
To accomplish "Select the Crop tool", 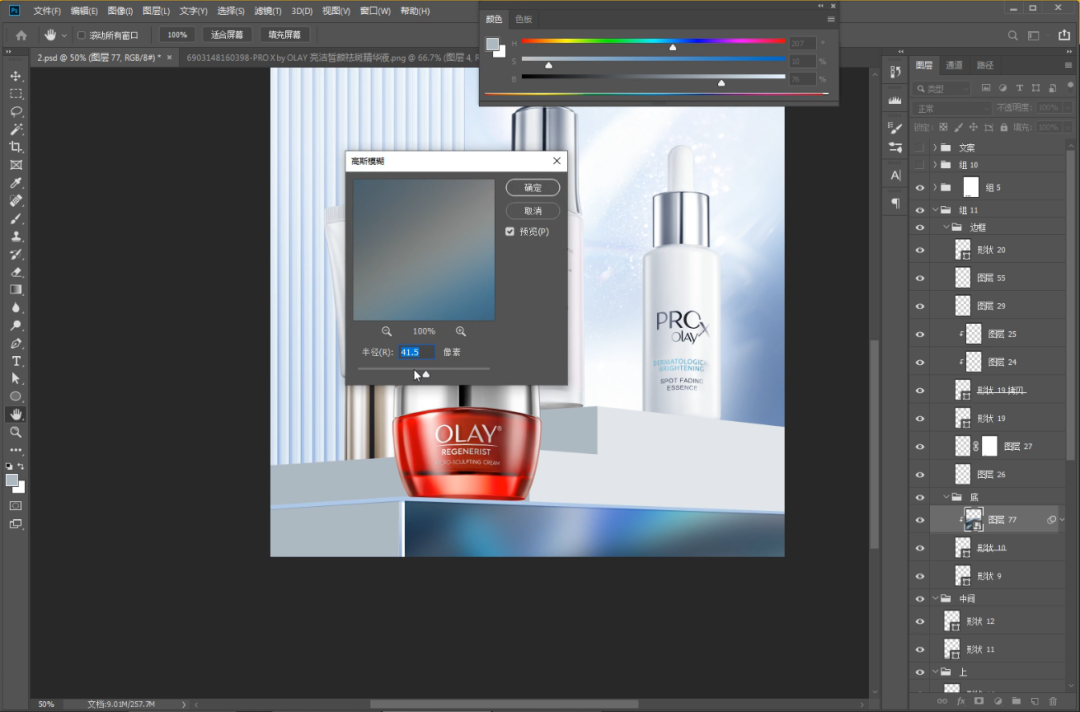I will (x=16, y=147).
